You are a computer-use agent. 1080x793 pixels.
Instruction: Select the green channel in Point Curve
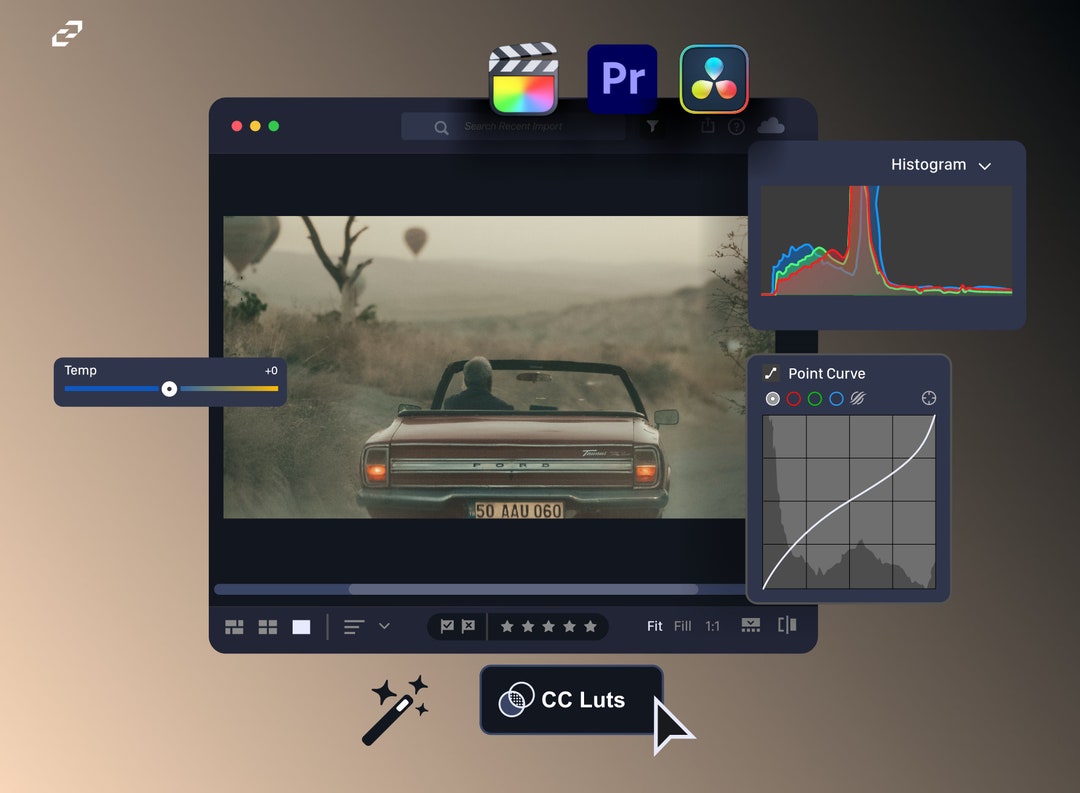pyautogui.click(x=814, y=398)
